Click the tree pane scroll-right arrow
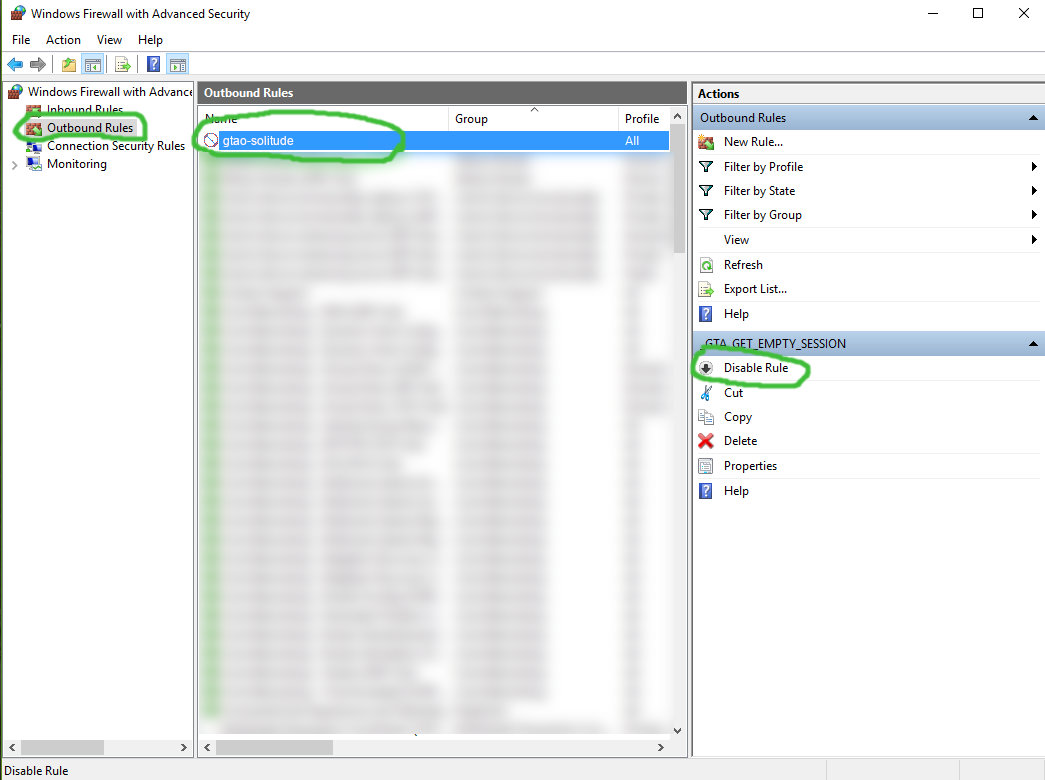The width and height of the screenshot is (1045, 780). pyautogui.click(x=184, y=747)
